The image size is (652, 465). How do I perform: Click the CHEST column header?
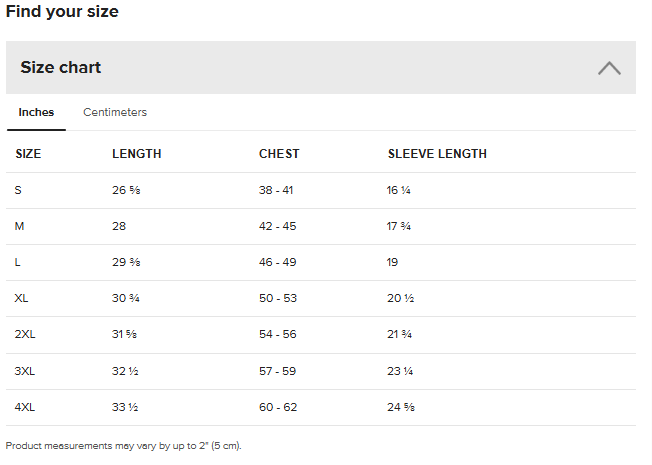[x=279, y=154]
